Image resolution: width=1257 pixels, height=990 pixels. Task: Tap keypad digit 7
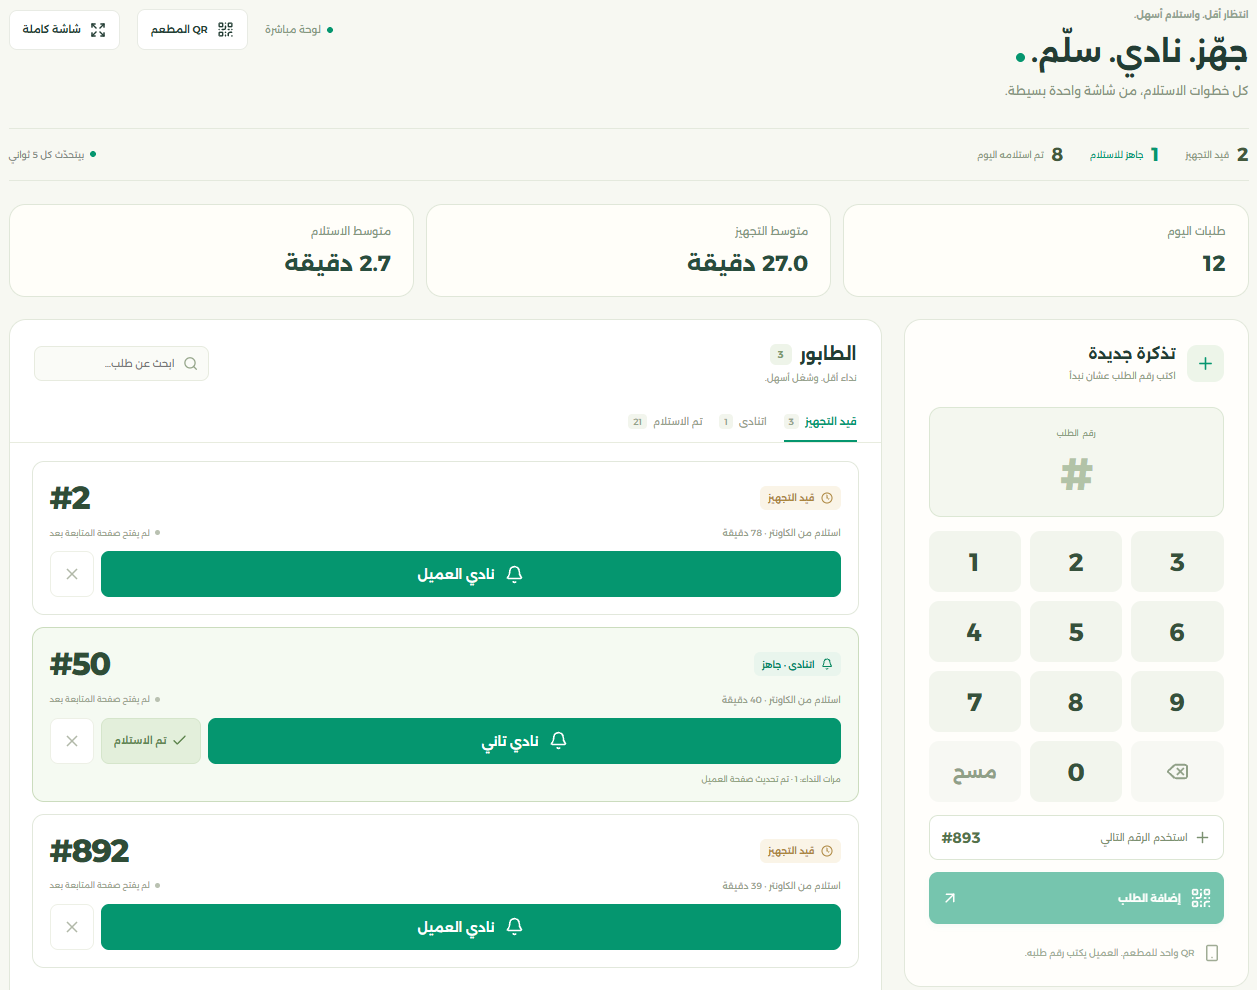[975, 702]
